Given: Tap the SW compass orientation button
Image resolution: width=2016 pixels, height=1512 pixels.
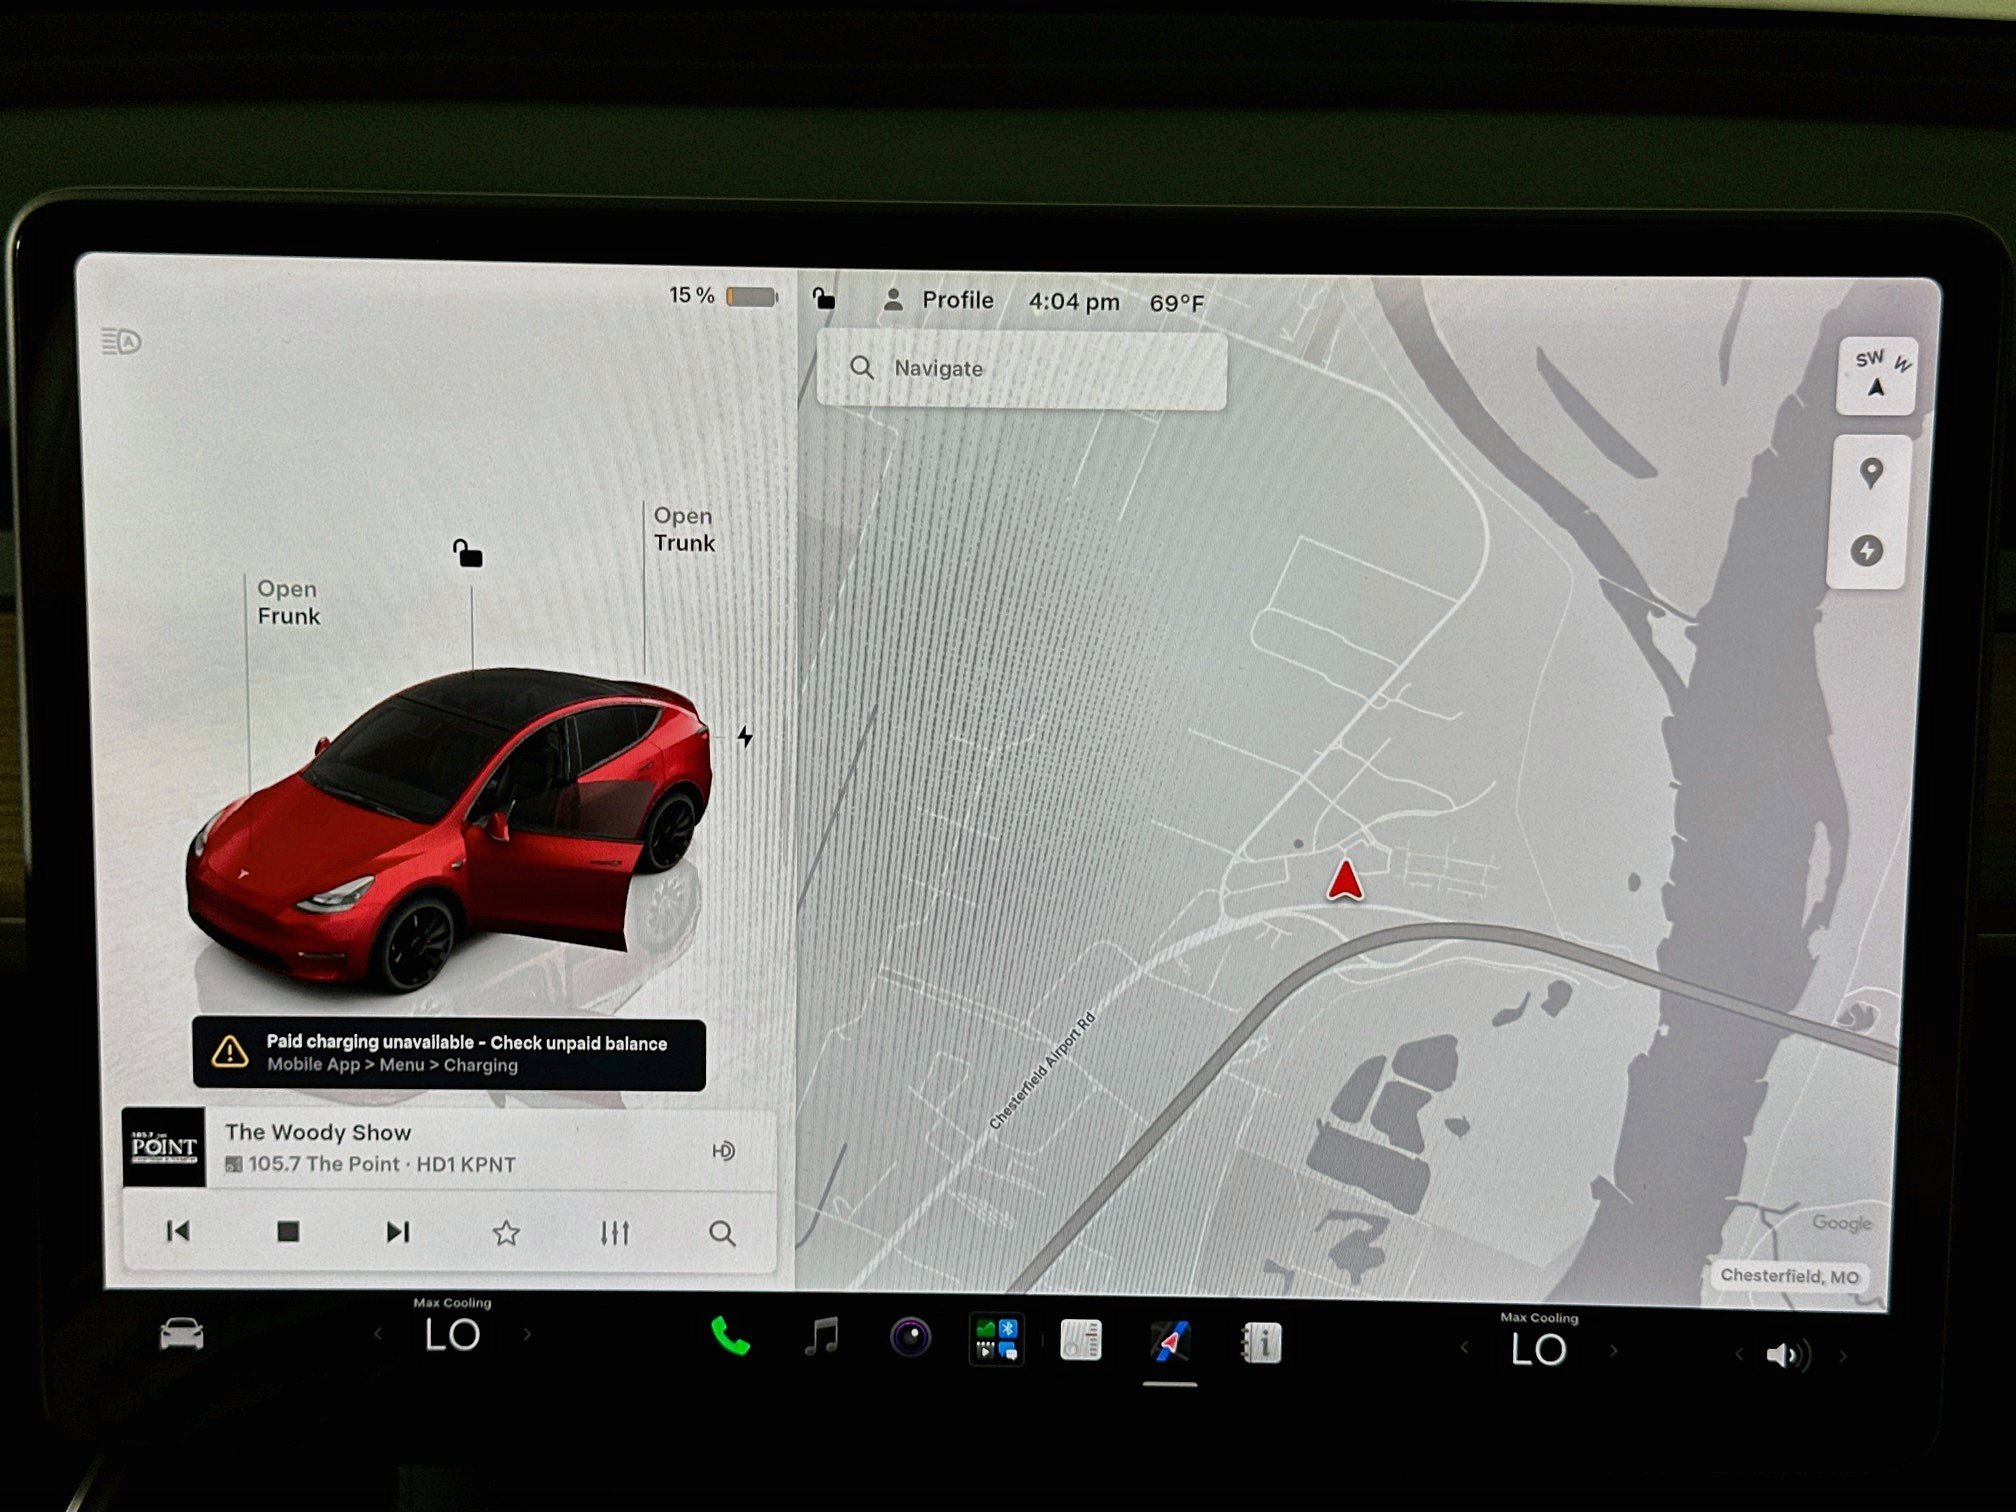Looking at the screenshot, I should coord(1876,374).
